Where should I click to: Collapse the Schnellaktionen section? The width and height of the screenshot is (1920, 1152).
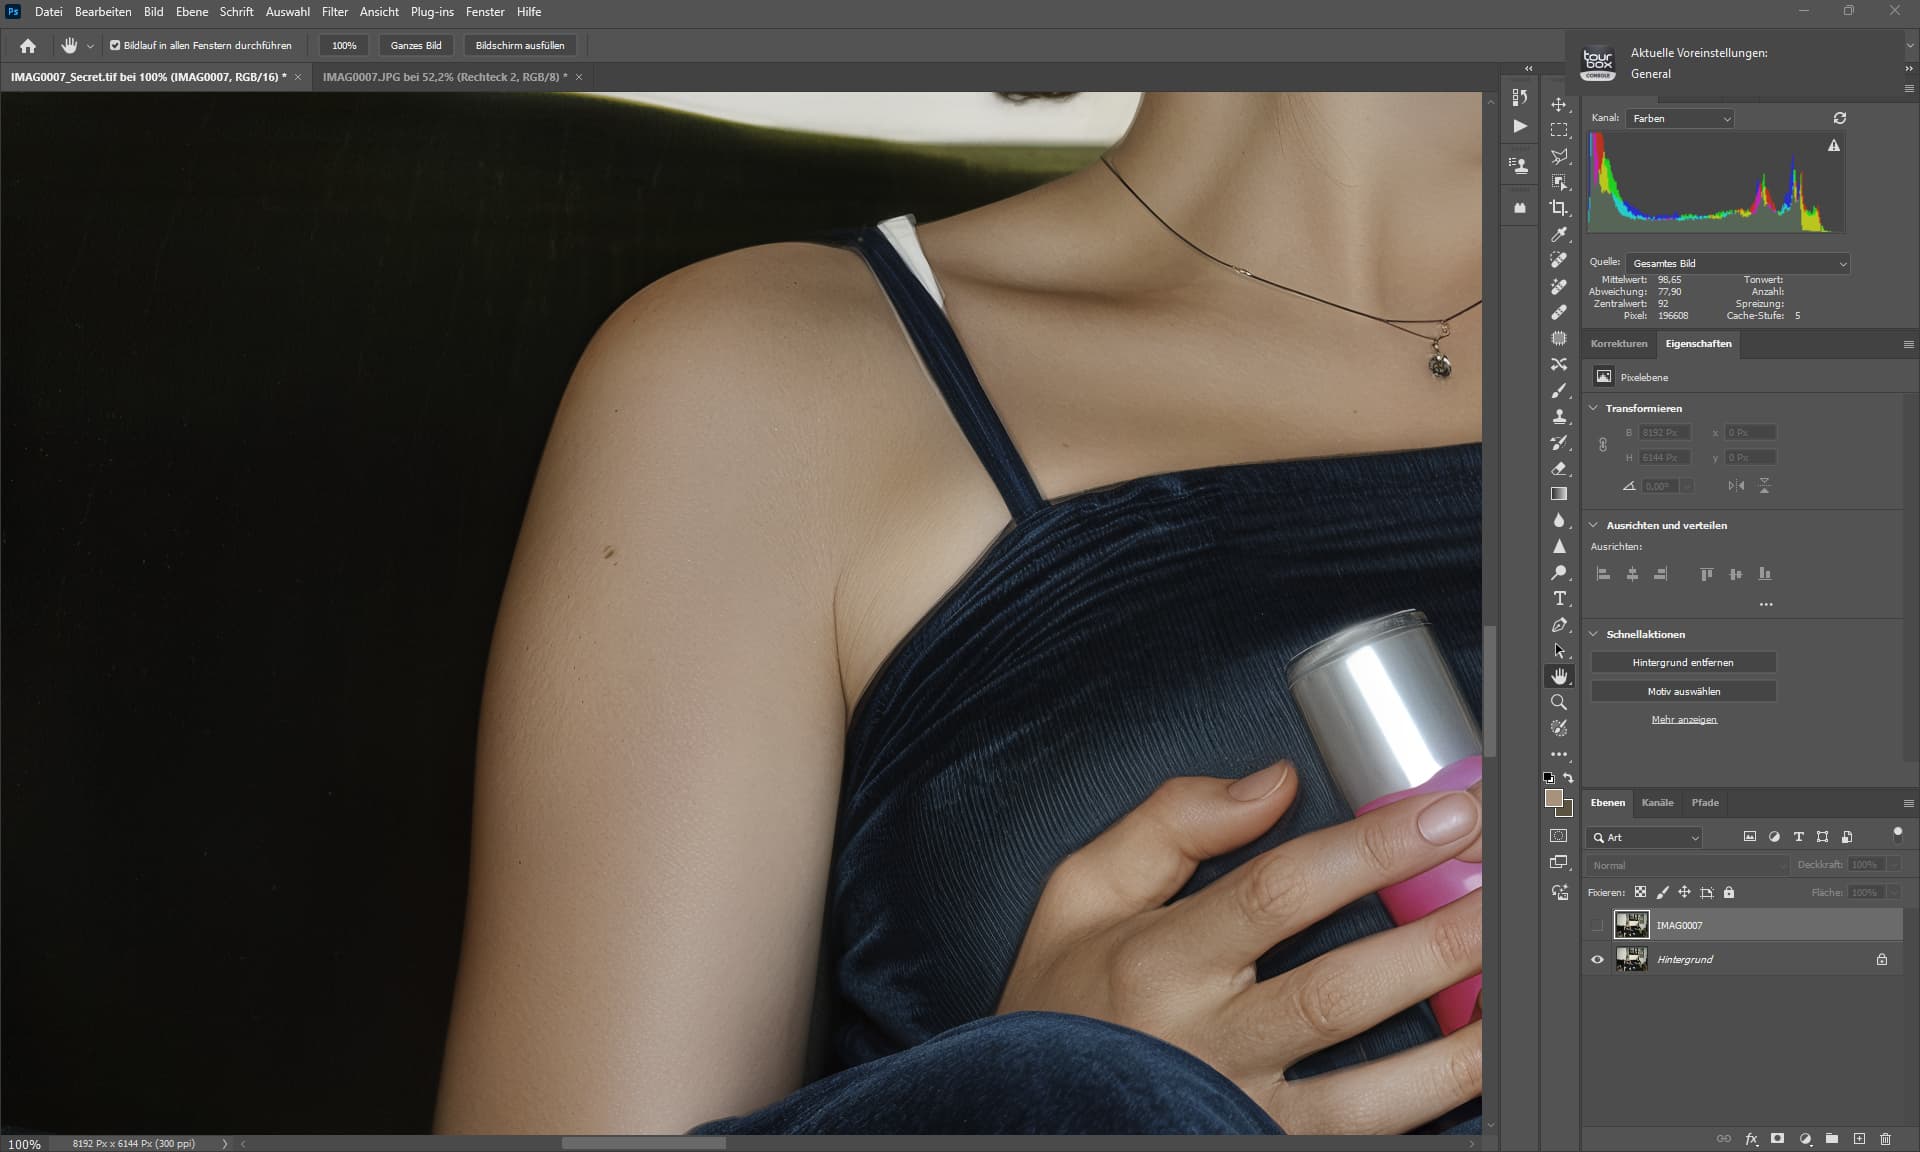(1594, 634)
